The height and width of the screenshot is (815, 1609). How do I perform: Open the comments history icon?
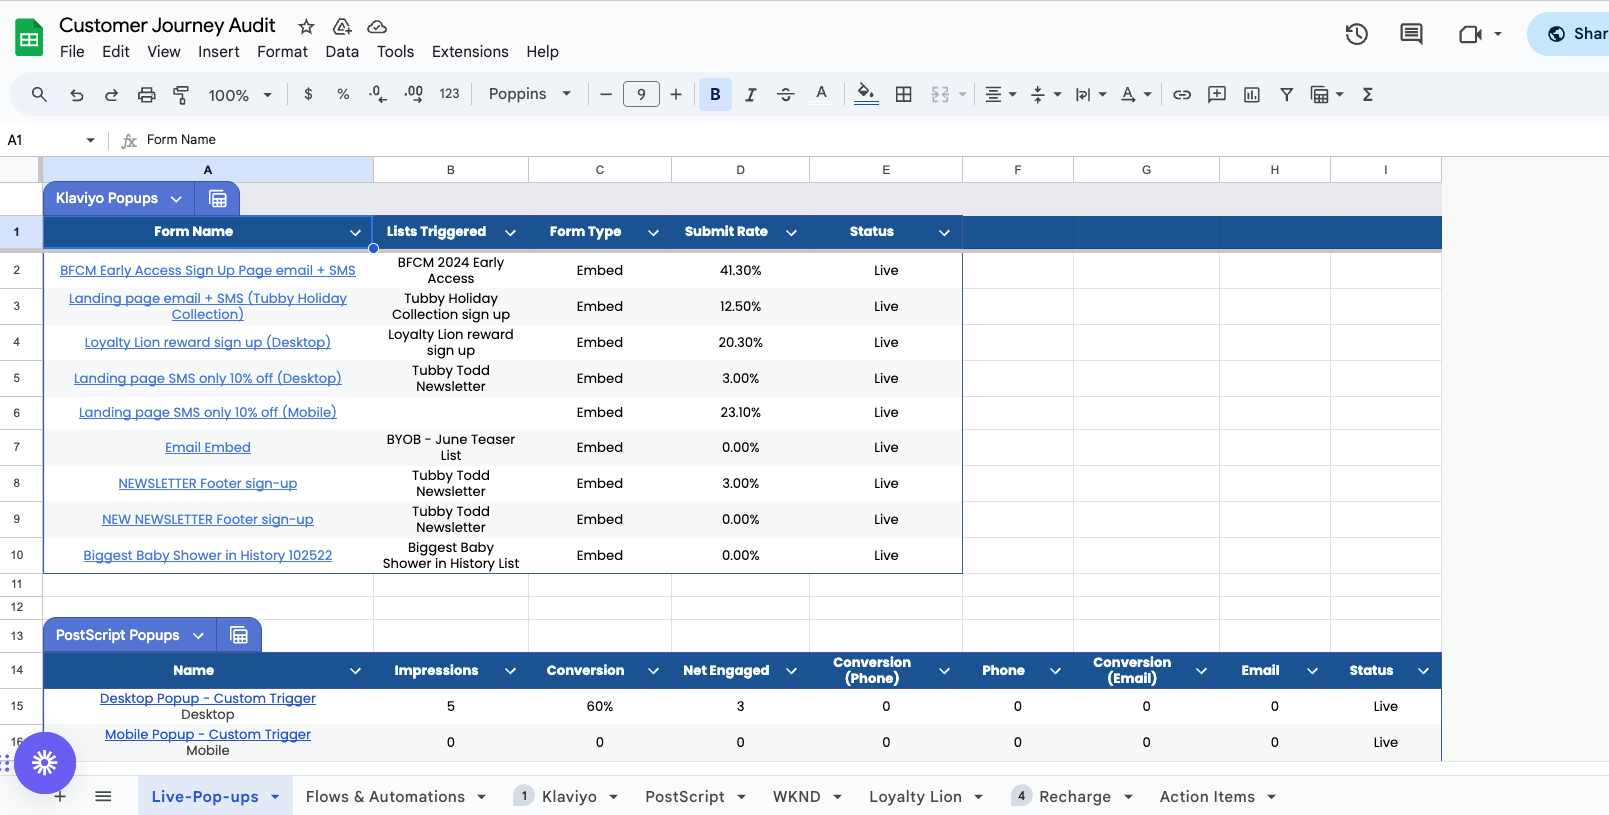pyautogui.click(x=1411, y=34)
